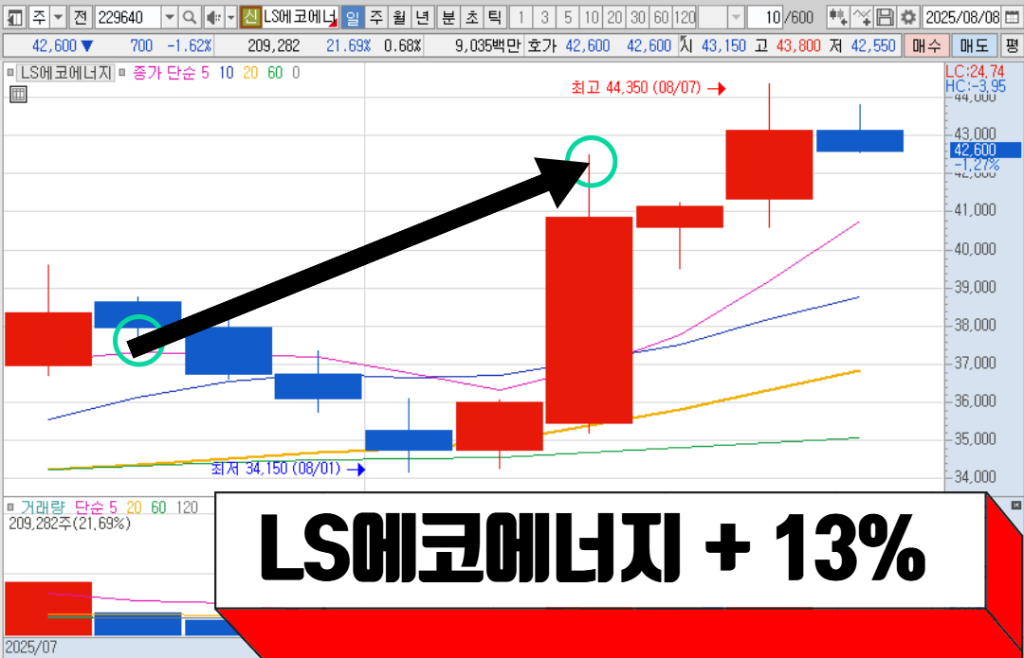Click the blue 매도 sell button
Viewport: 1024px width, 658px height.
tap(974, 46)
